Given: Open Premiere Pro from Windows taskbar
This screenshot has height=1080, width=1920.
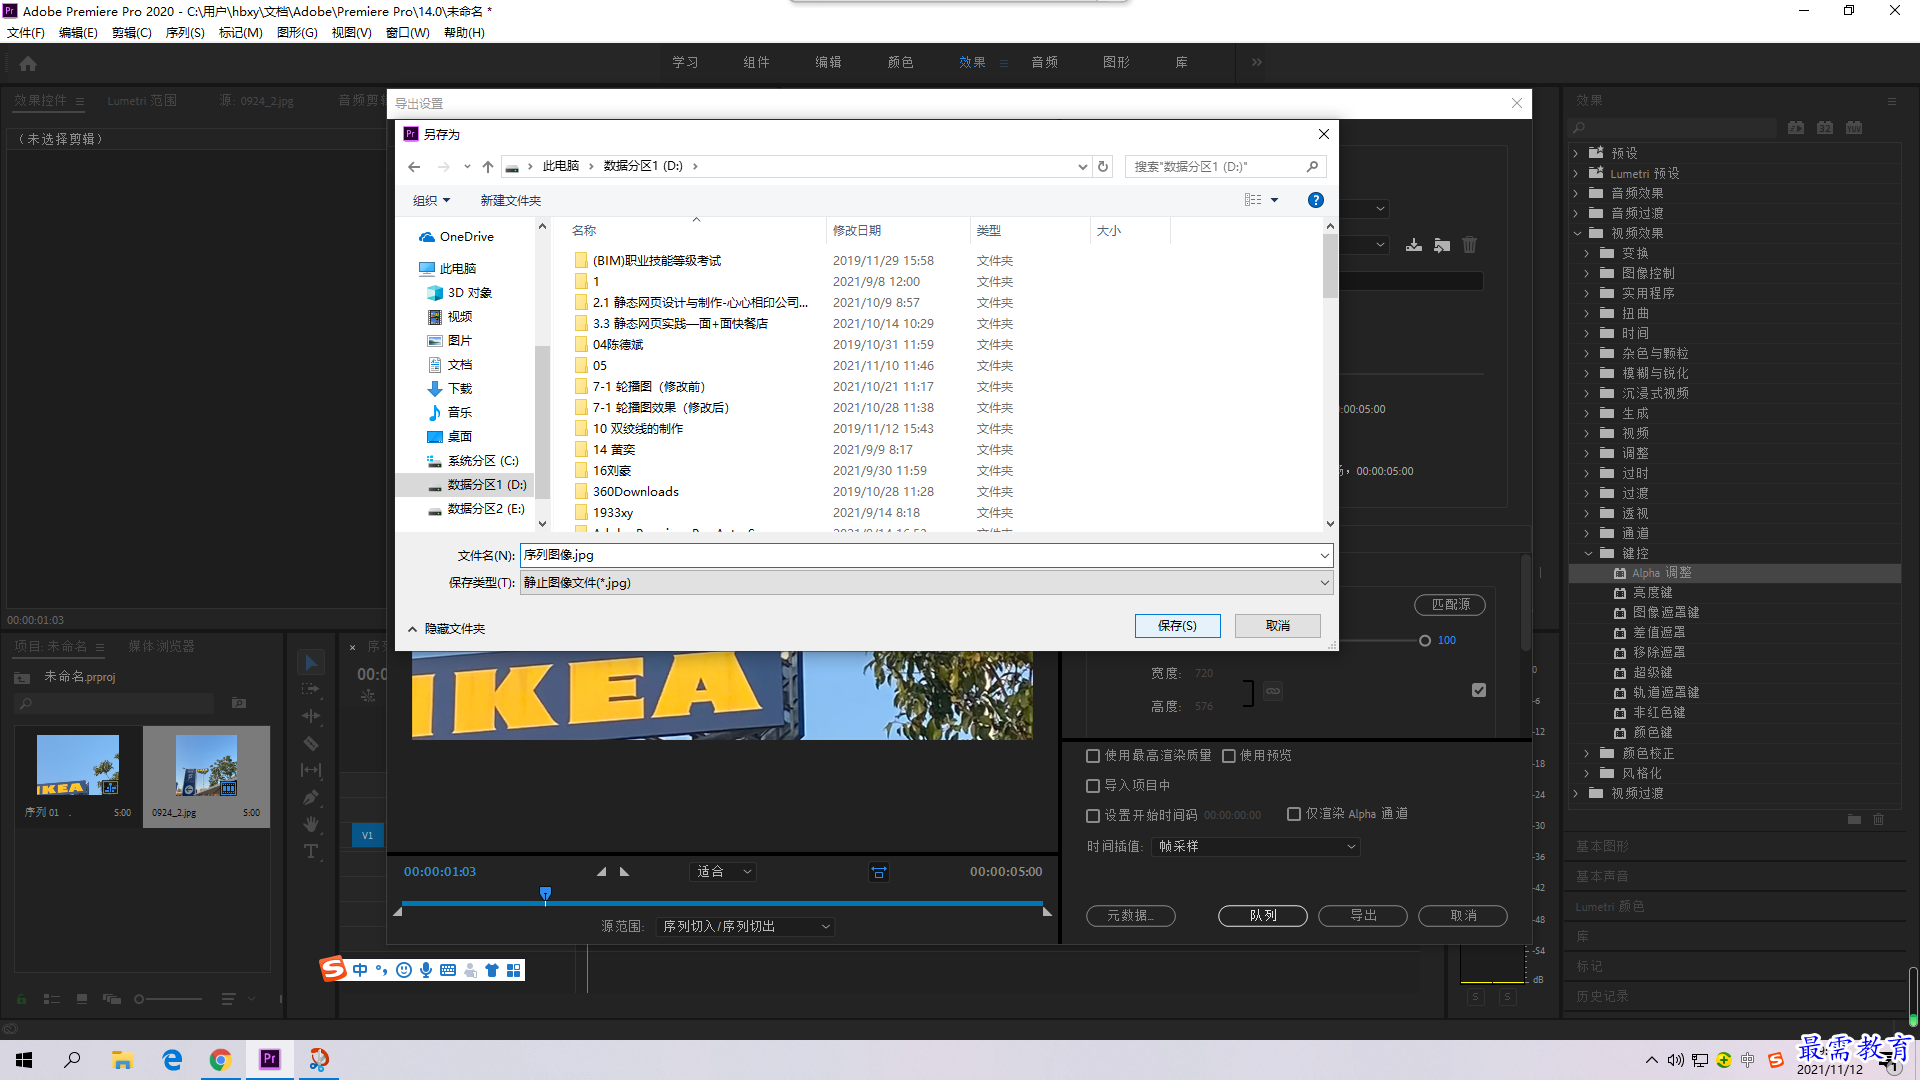Looking at the screenshot, I should (270, 1059).
